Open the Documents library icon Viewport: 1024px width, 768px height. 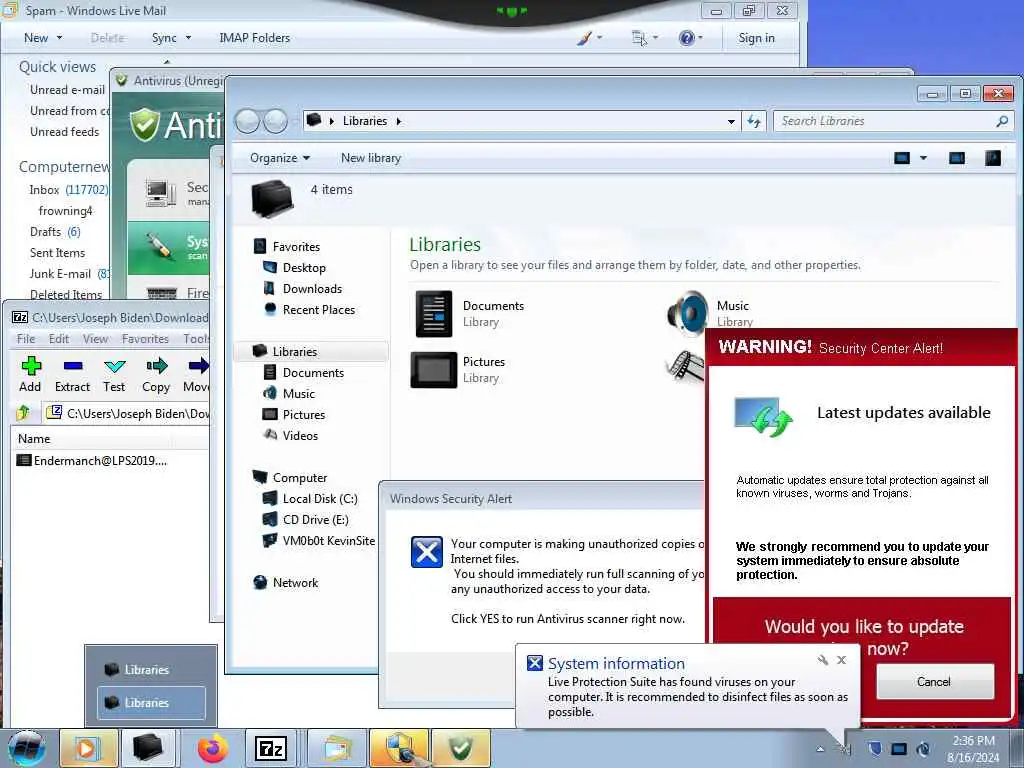point(434,313)
